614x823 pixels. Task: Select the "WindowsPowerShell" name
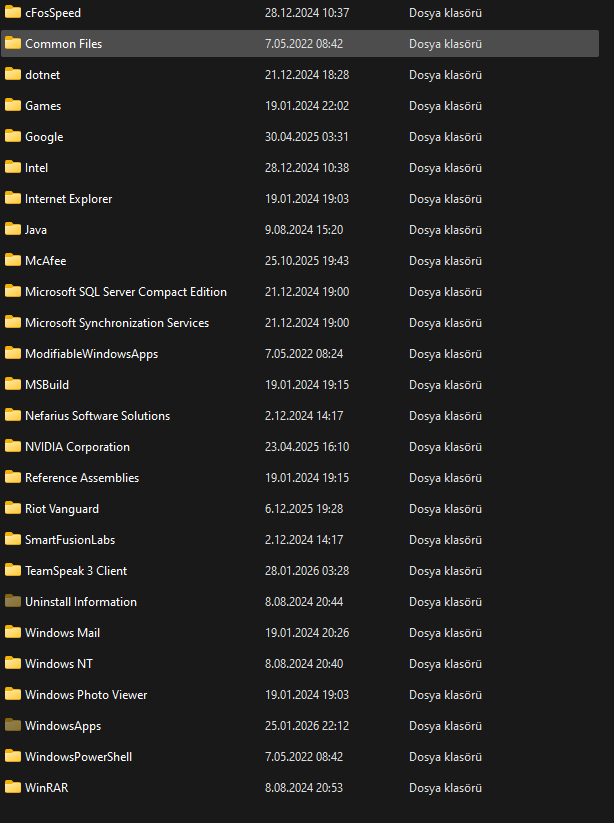[x=79, y=756]
